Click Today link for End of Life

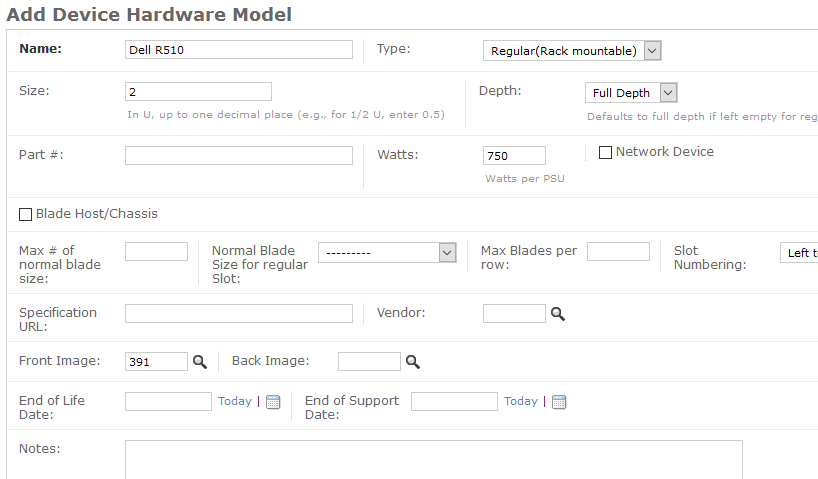(x=235, y=401)
